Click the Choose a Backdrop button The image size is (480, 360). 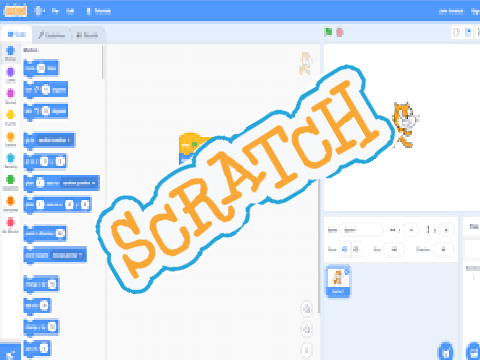(473, 352)
